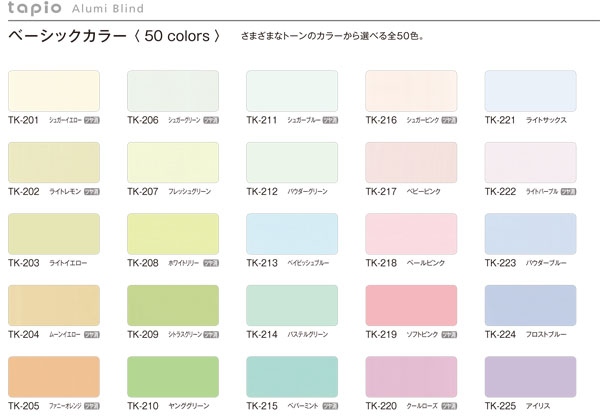Click the badge beside TK-209 label
The width and height of the screenshot is (600, 420).
212,335
